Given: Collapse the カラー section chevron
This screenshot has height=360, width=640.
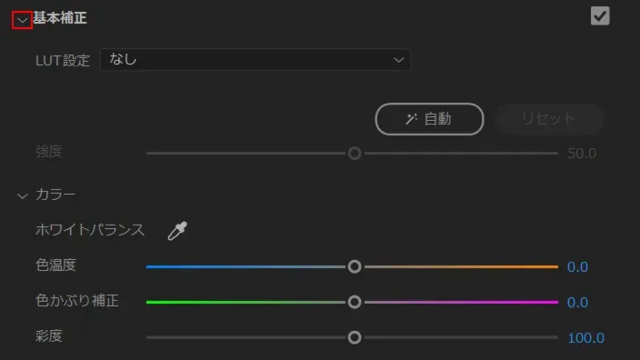Looking at the screenshot, I should [x=22, y=196].
